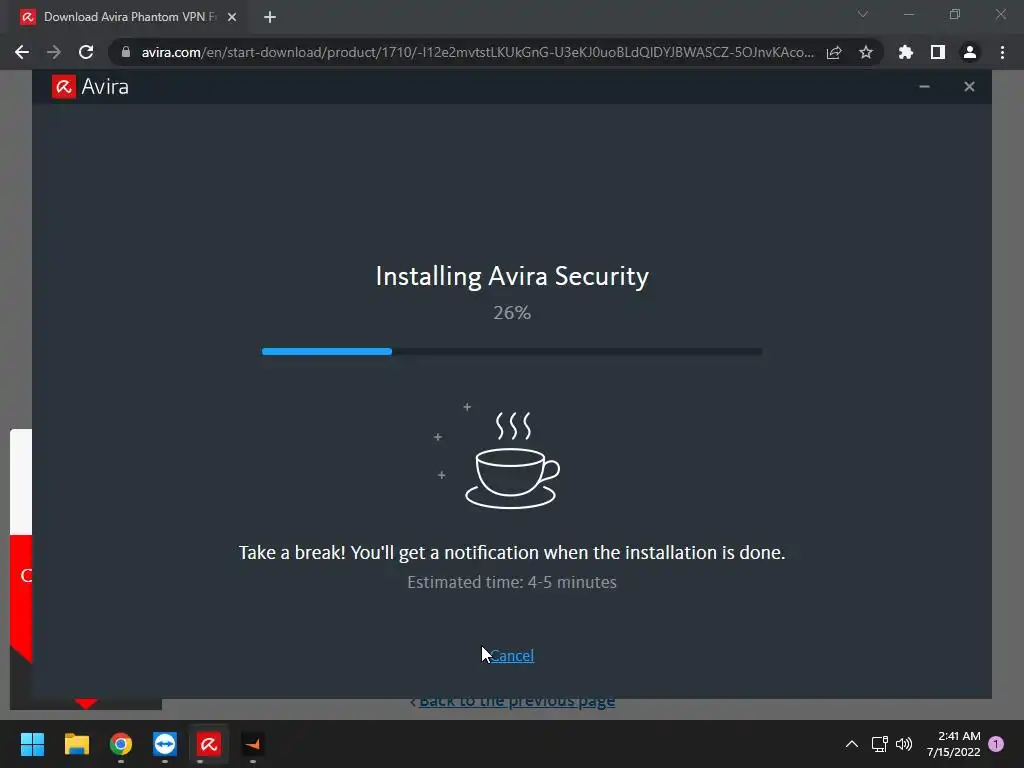Click the 26% progress text
The height and width of the screenshot is (768, 1024).
[512, 313]
